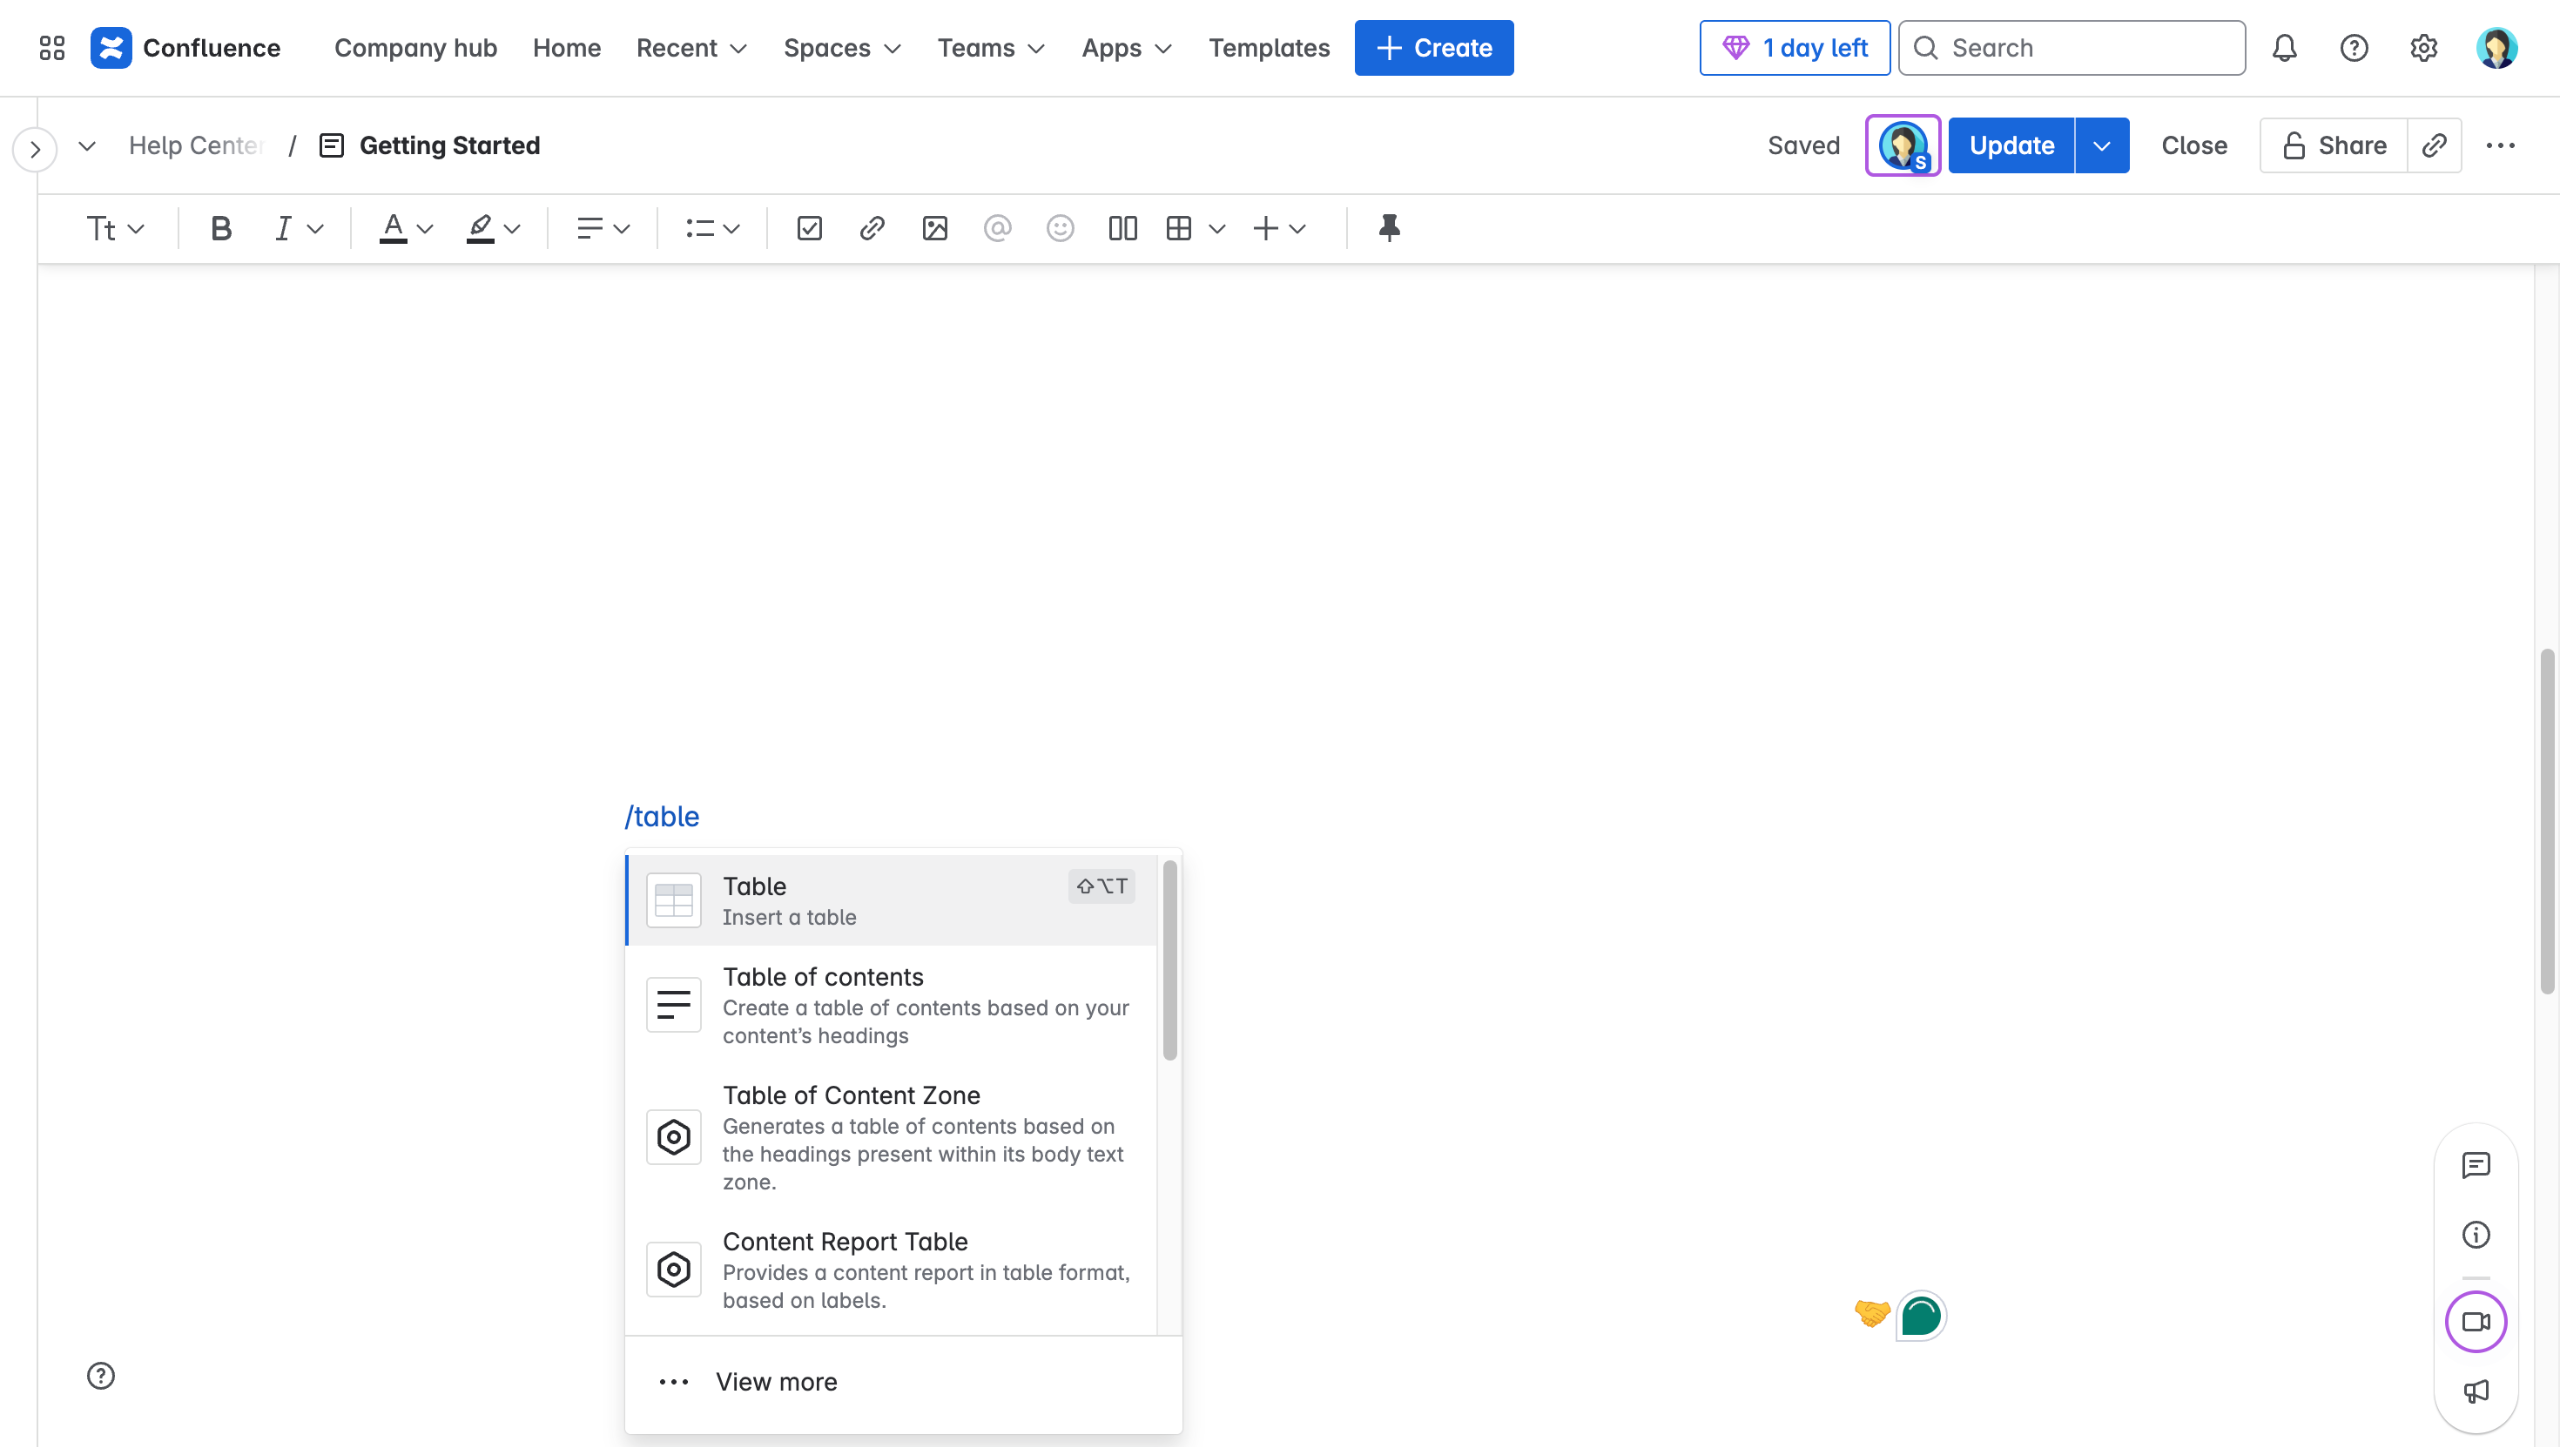Toggle italic formatting
Screen dimensions: 2560x1447
point(283,229)
